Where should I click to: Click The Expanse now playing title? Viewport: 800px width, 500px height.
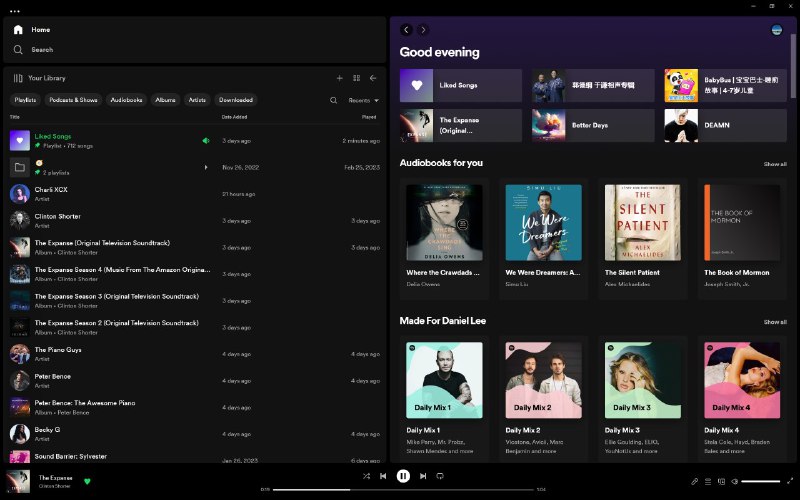pyautogui.click(x=56, y=478)
